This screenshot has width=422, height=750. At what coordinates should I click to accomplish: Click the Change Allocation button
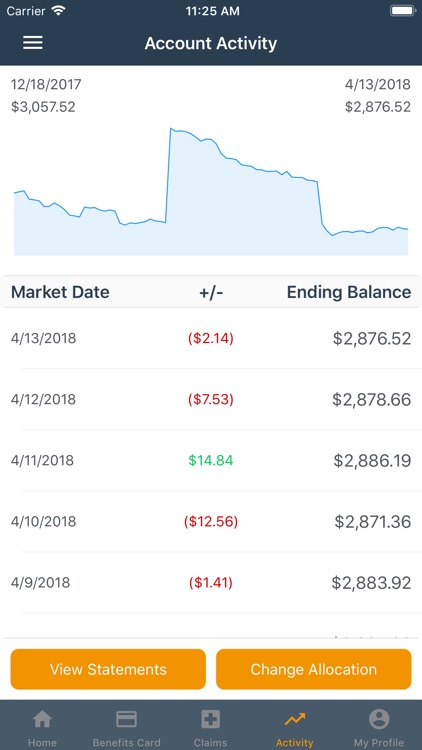(313, 669)
